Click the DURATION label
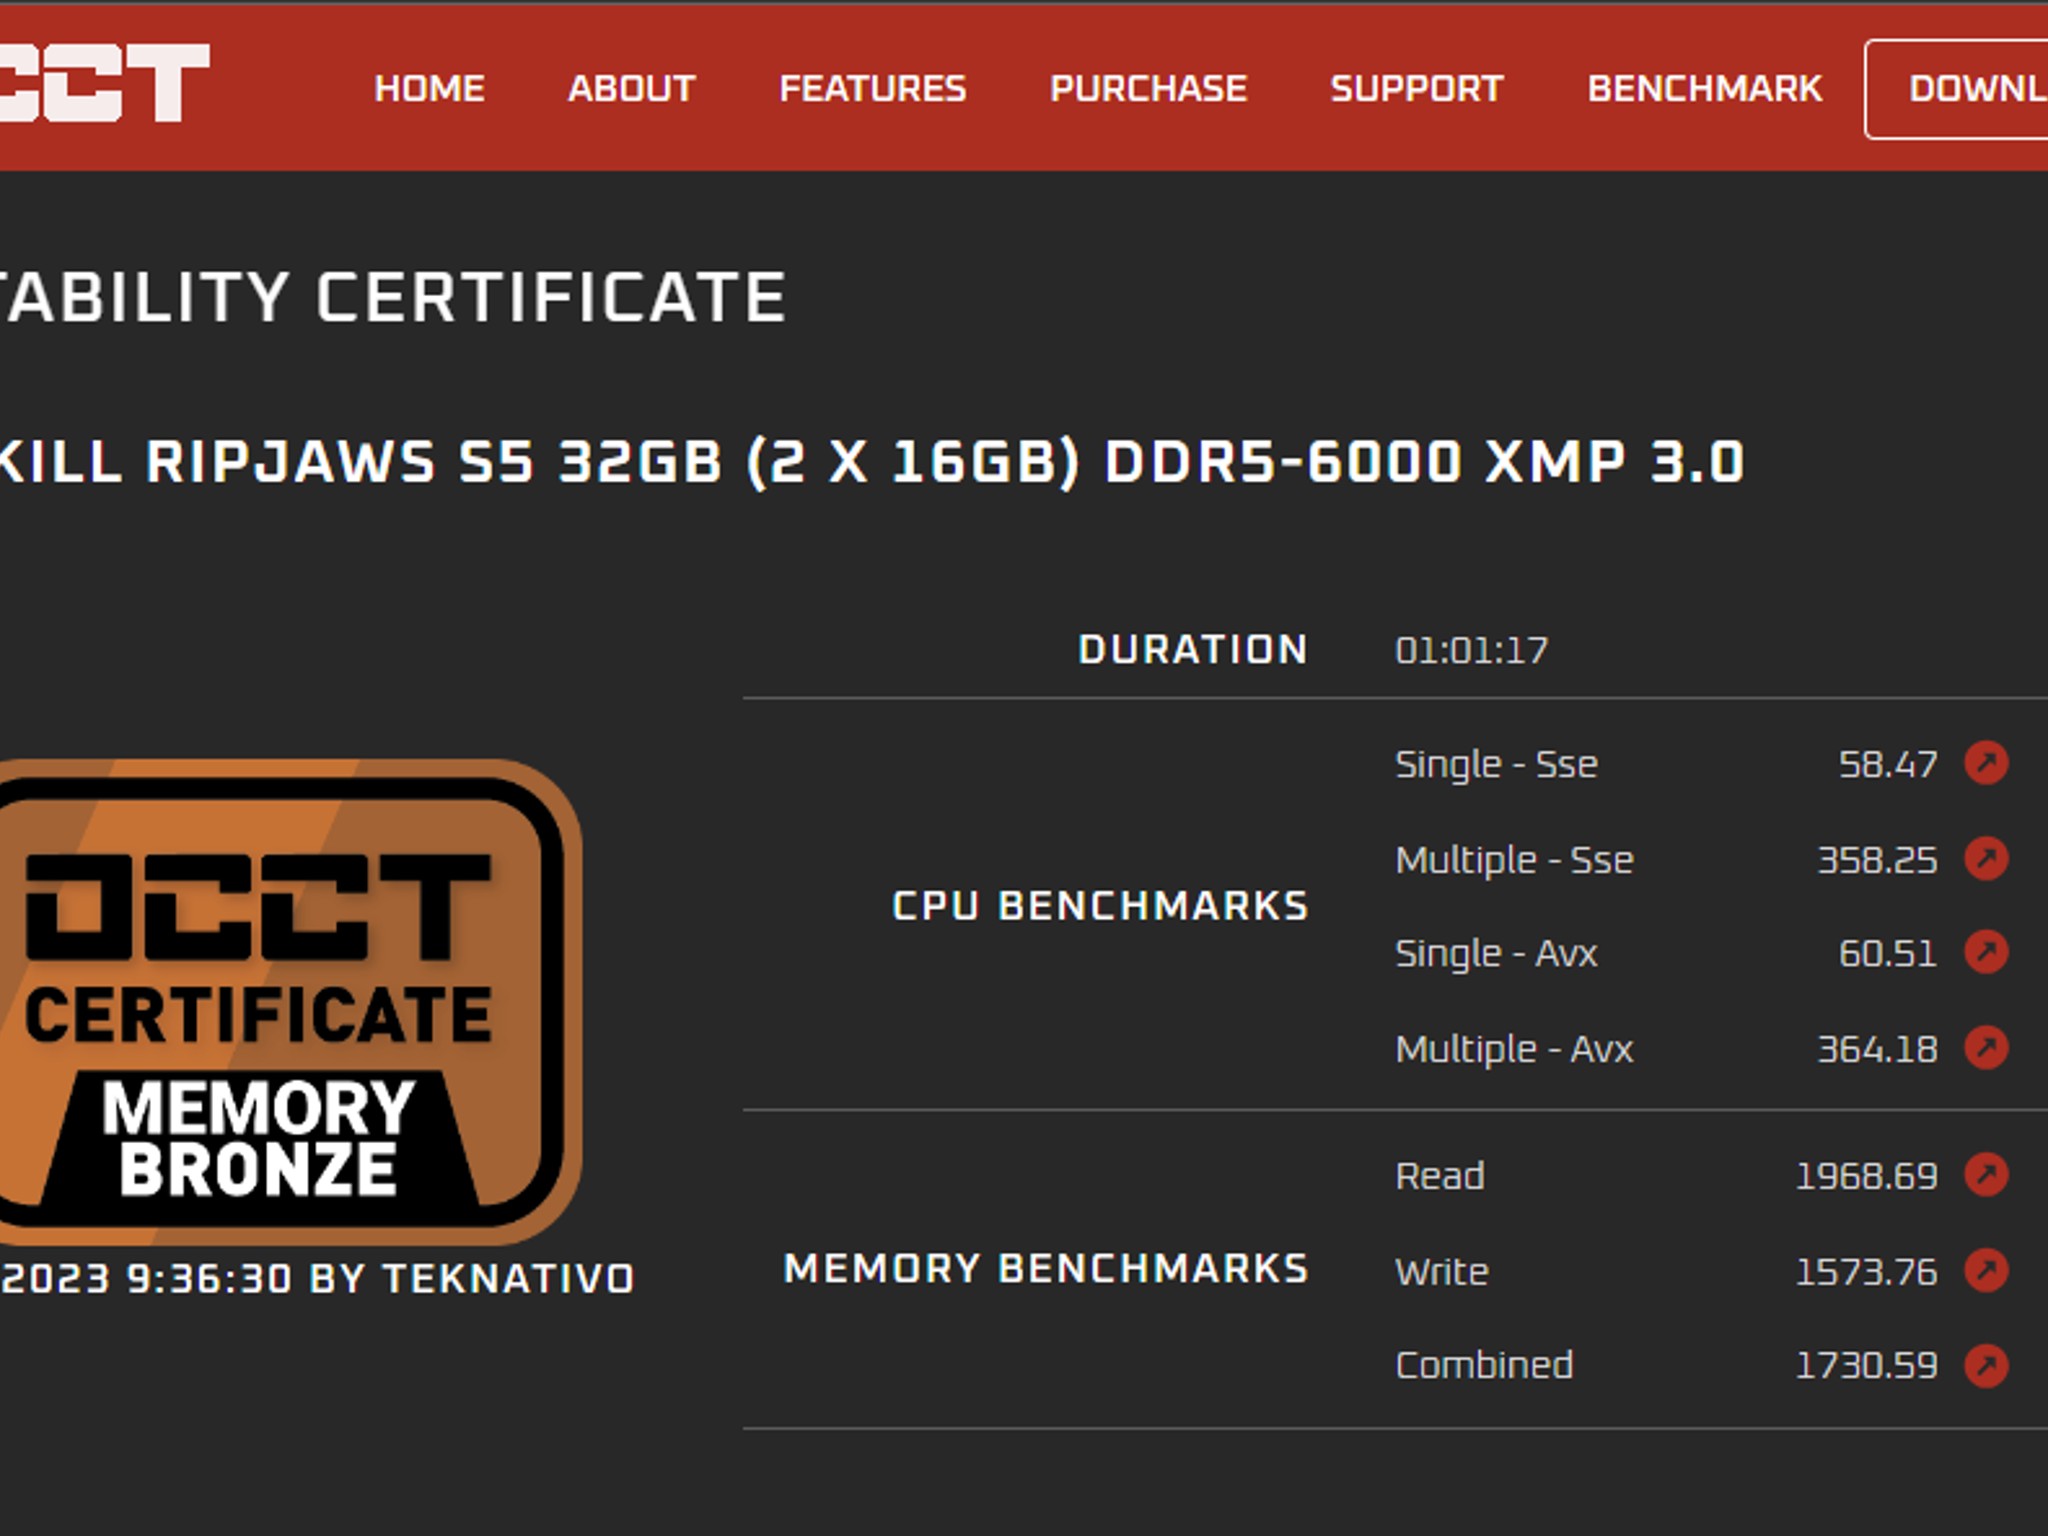2048x1536 pixels. tap(1193, 650)
